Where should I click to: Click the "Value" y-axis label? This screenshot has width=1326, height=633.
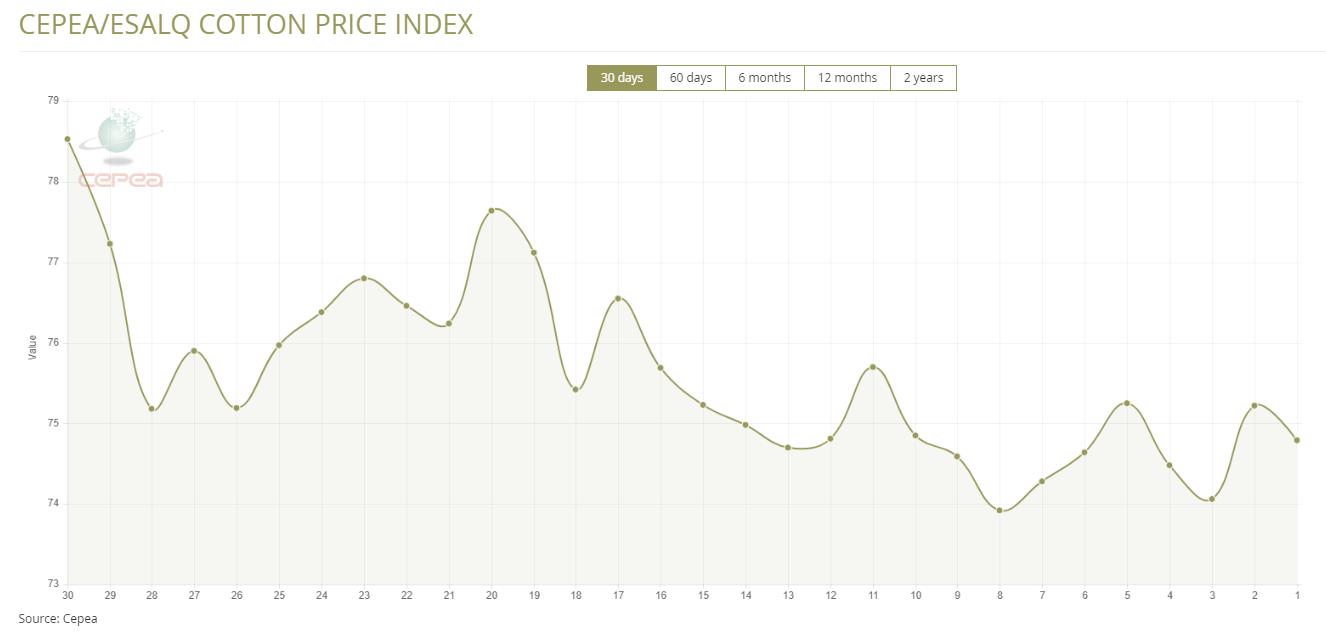(x=32, y=347)
